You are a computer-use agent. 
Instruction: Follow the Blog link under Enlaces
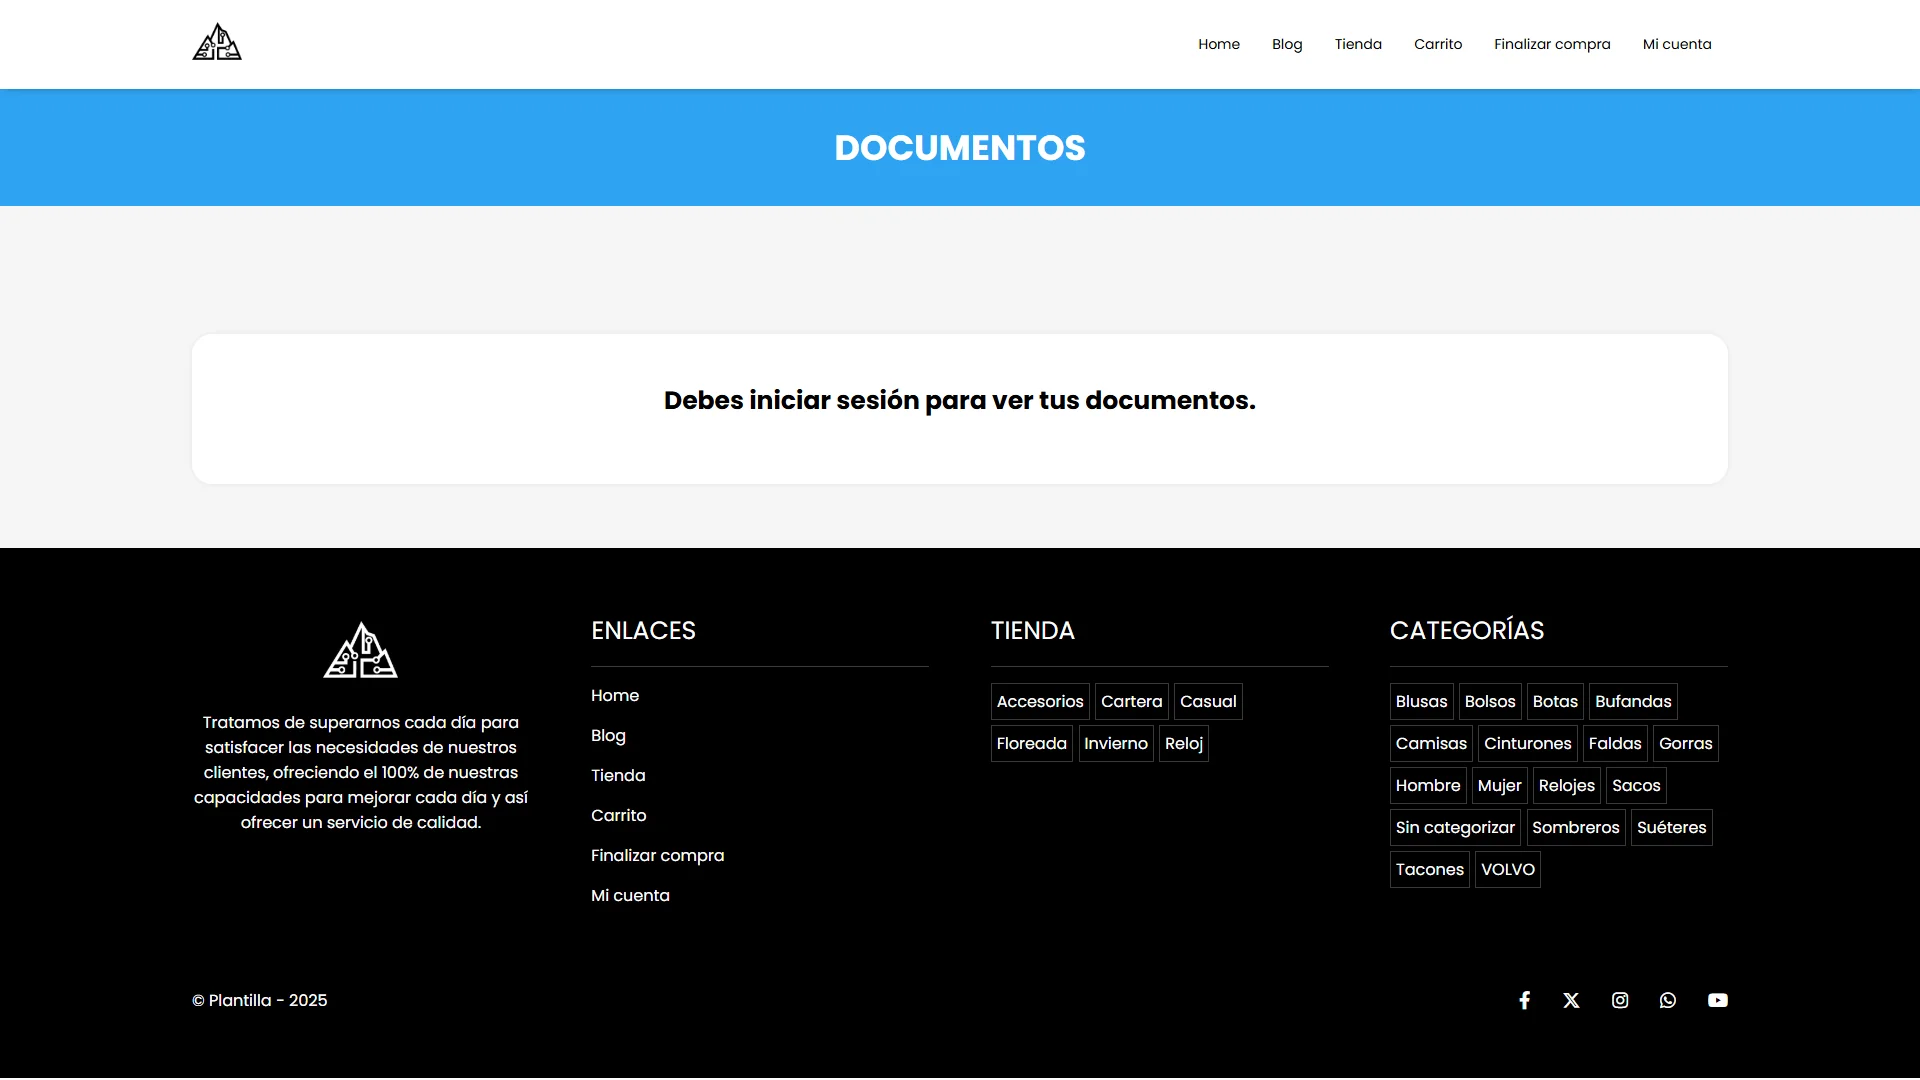point(608,735)
